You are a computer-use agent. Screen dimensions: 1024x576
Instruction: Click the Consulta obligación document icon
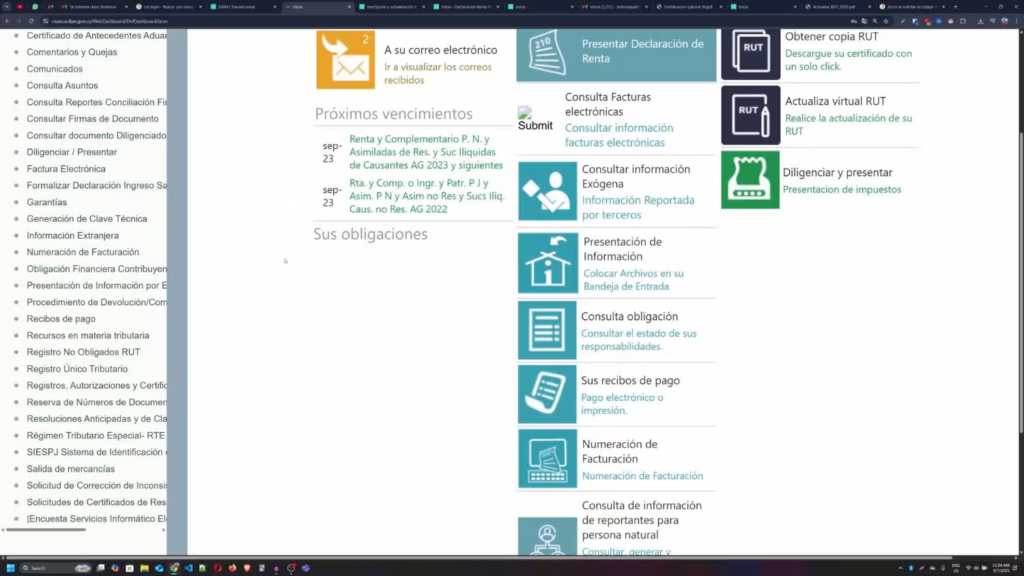547,330
